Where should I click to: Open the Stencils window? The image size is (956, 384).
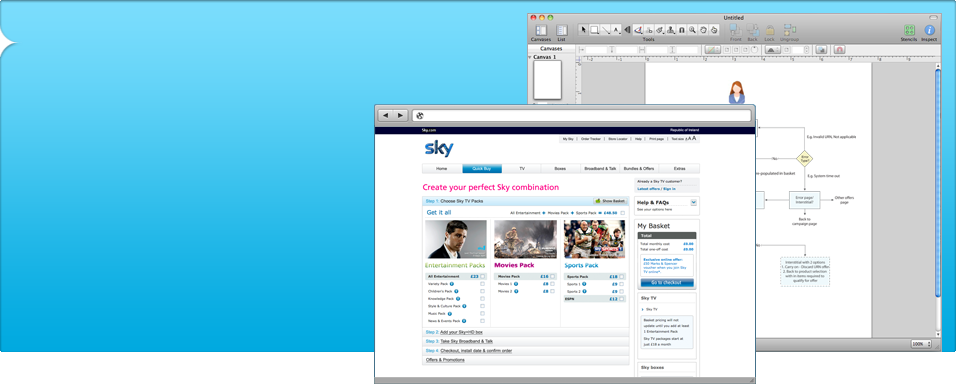(x=909, y=30)
